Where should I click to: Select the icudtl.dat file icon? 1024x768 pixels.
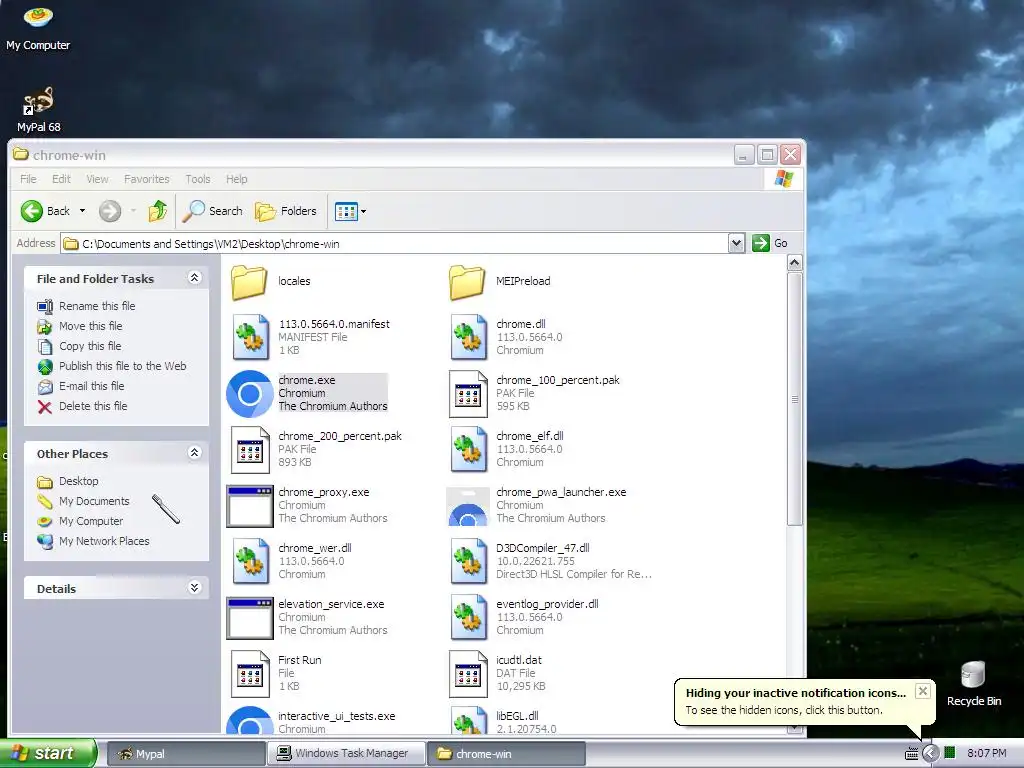(468, 674)
